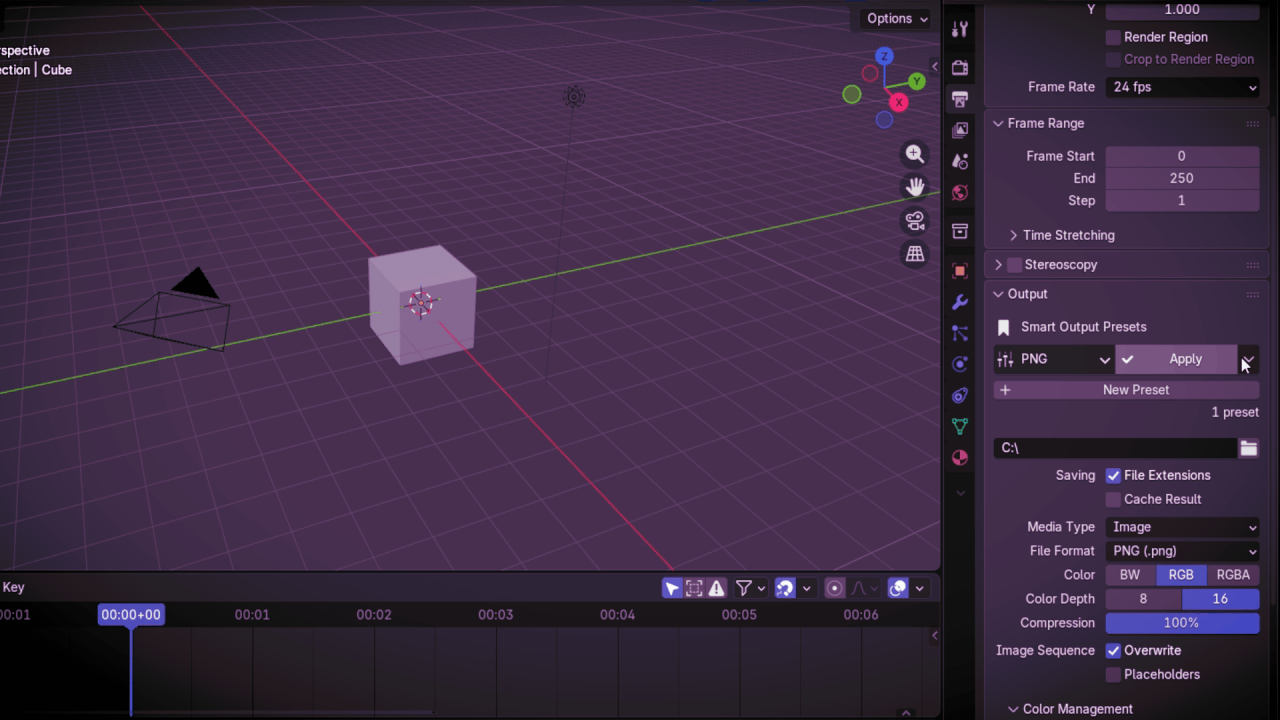This screenshot has height=720, width=1280.
Task: Enable the Cache Result checkbox
Action: (x=1113, y=499)
